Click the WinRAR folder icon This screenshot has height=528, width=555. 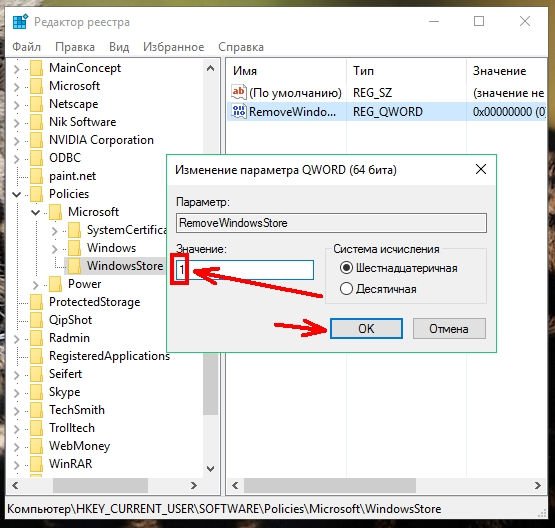point(36,464)
